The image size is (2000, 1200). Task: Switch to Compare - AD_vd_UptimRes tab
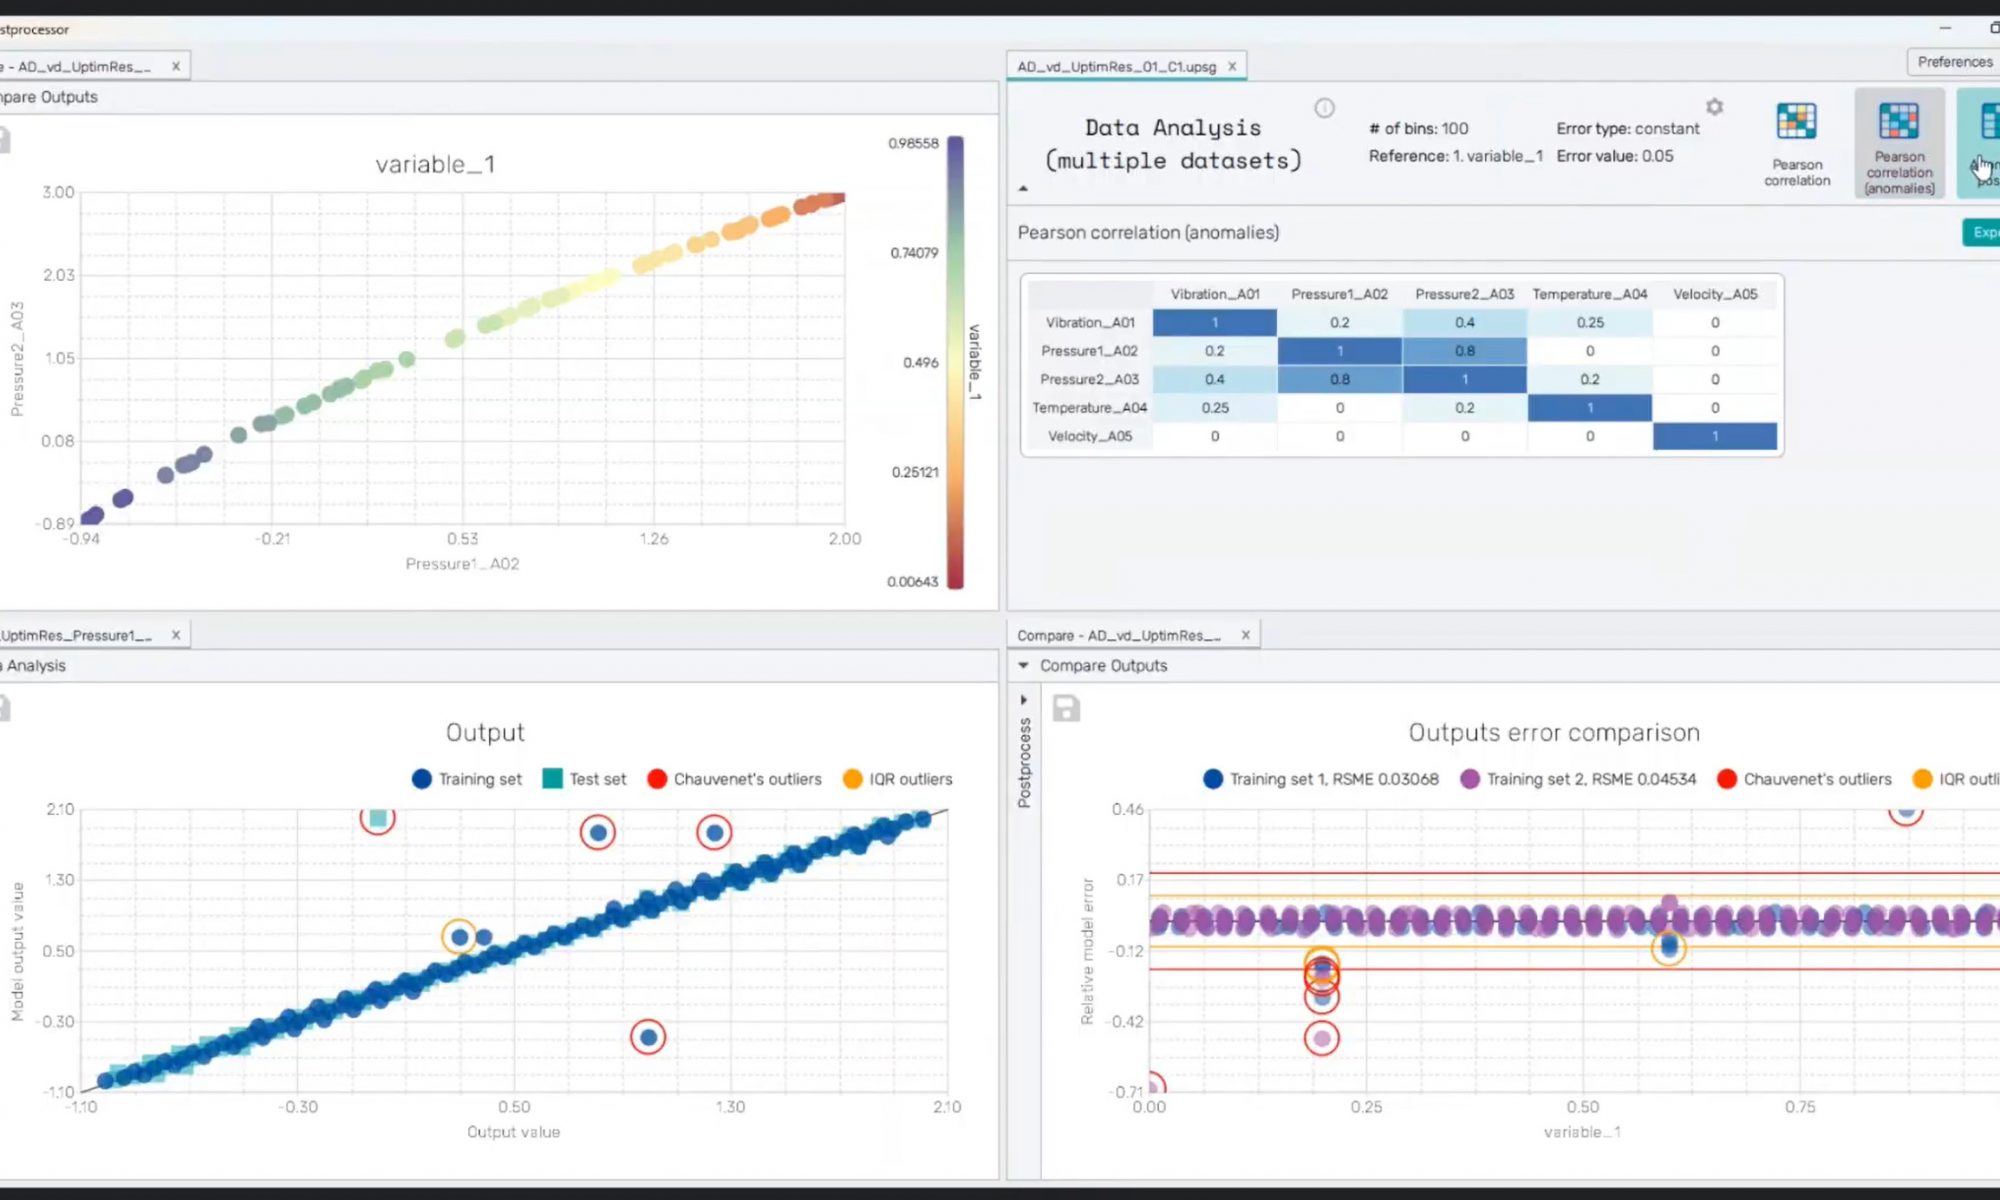[x=1119, y=635]
